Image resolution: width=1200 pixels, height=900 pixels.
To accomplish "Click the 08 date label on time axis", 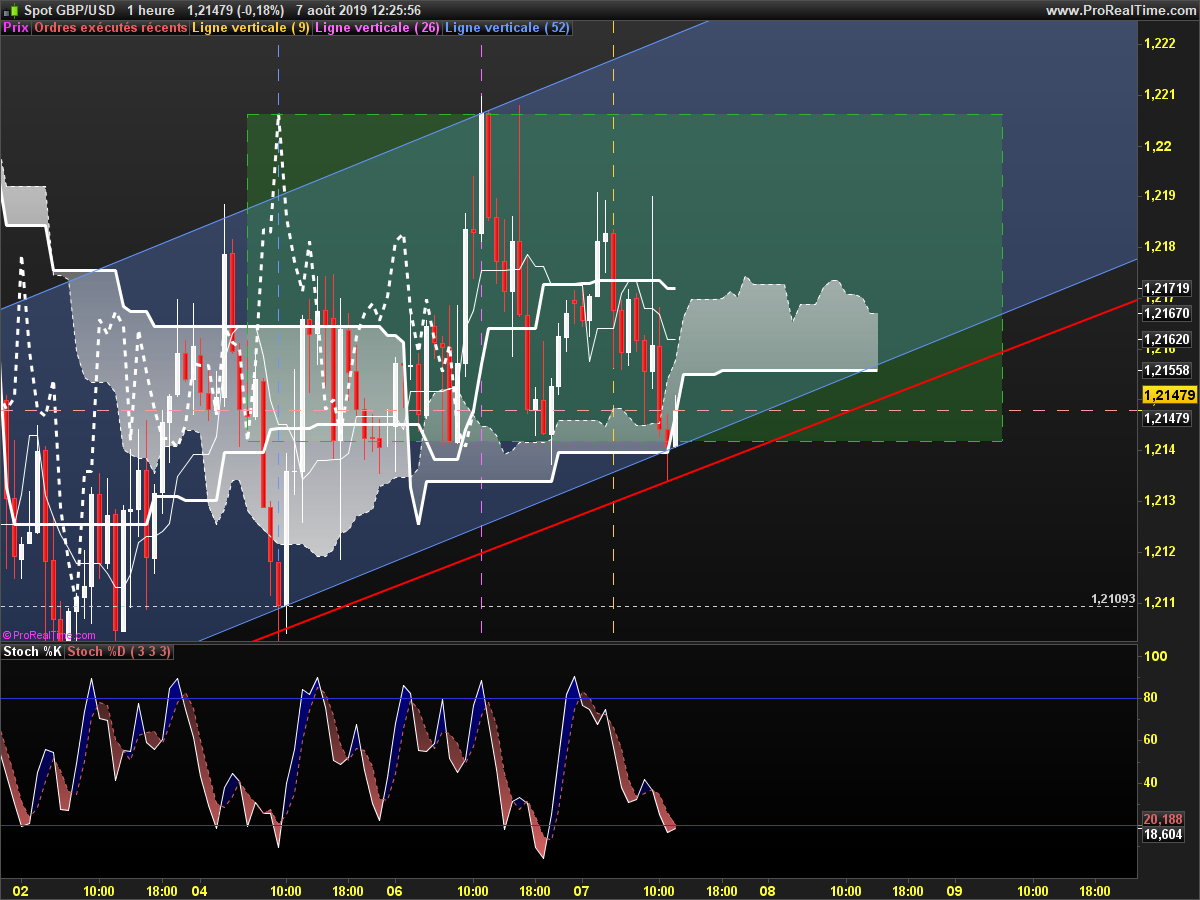I will click(767, 890).
